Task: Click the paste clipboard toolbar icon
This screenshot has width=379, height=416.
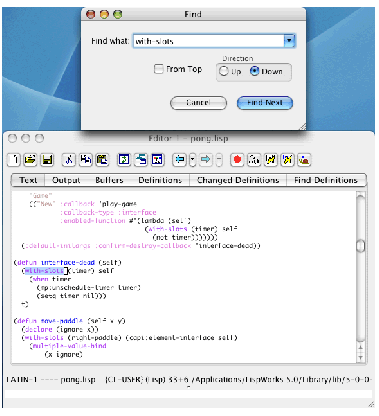Action: pyautogui.click(x=102, y=160)
